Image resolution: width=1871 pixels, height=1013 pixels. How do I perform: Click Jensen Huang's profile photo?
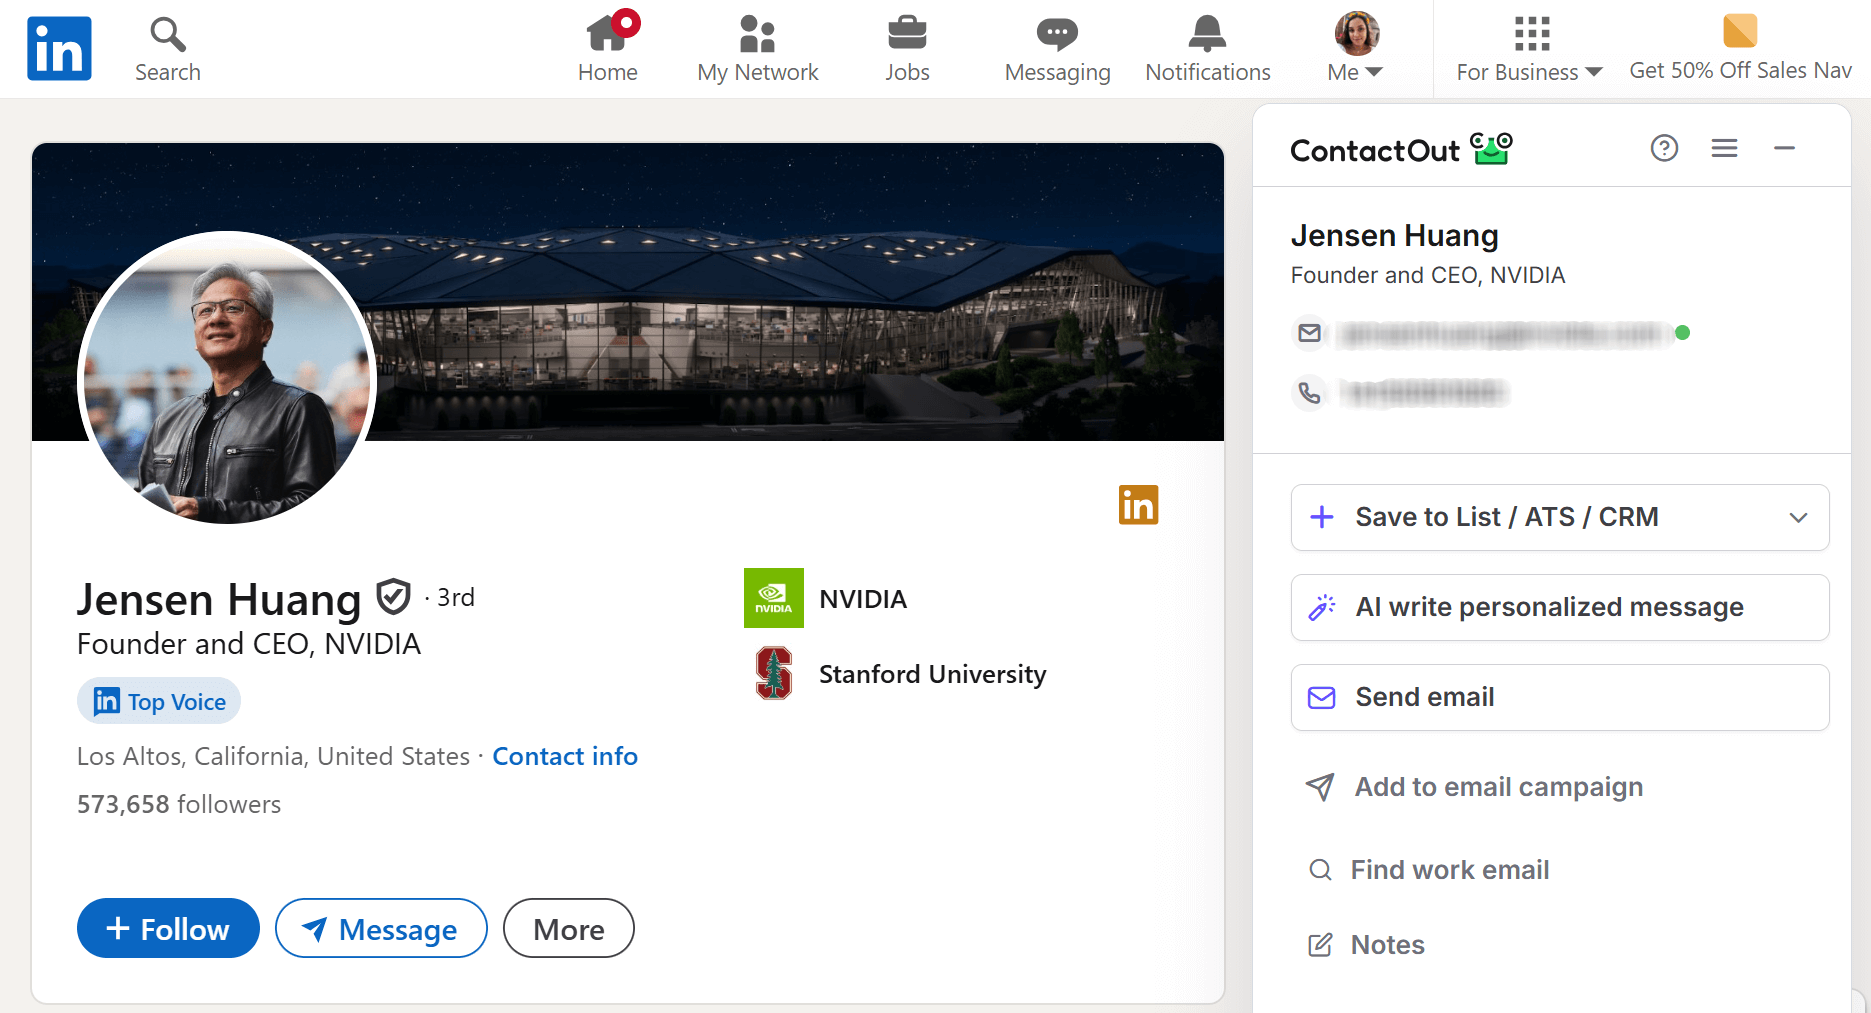[227, 378]
